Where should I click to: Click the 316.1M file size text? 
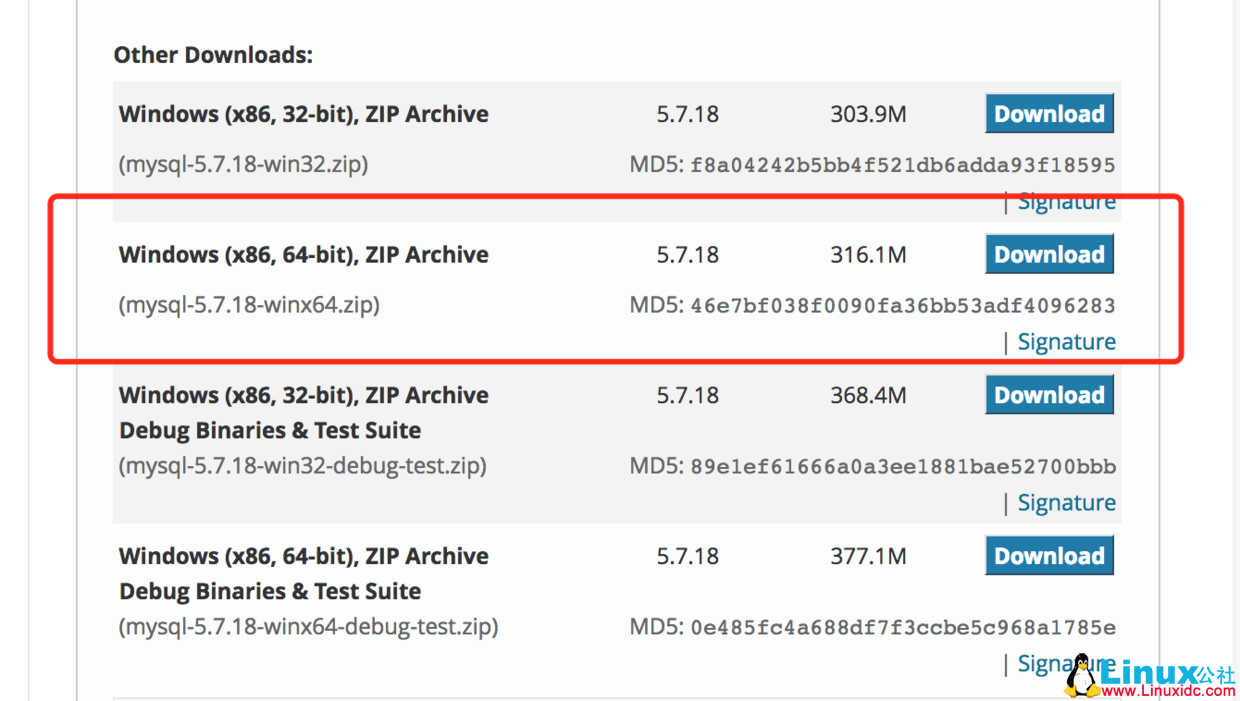(868, 255)
